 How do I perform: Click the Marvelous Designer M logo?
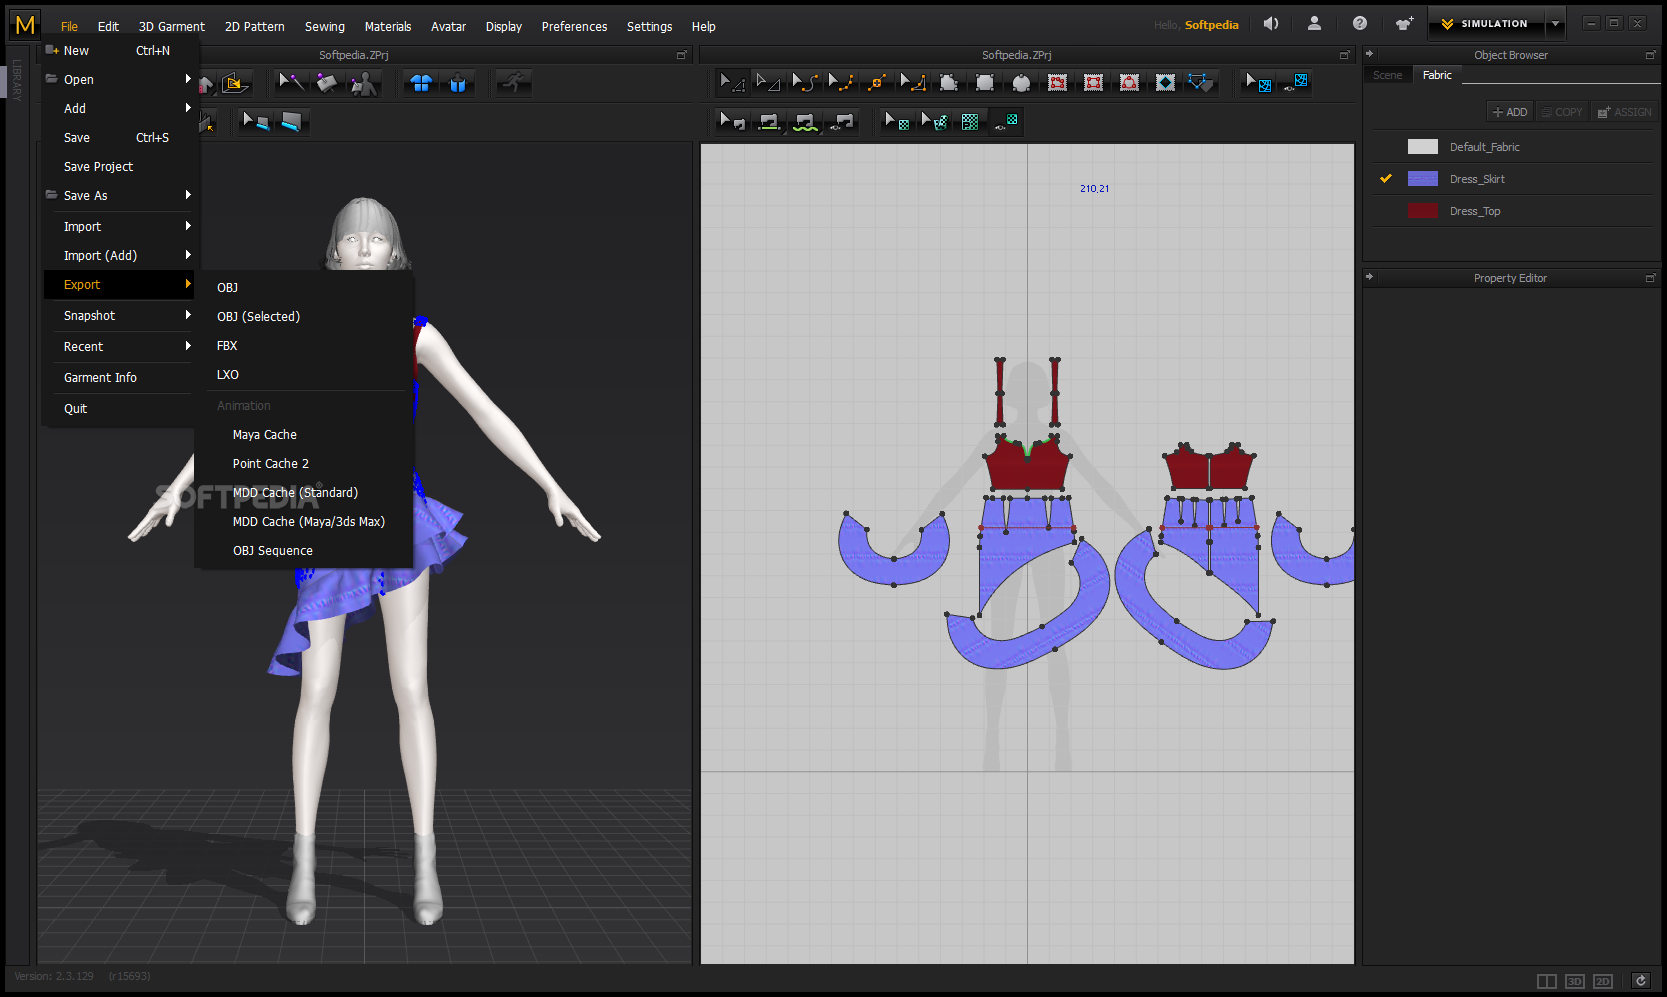point(25,25)
